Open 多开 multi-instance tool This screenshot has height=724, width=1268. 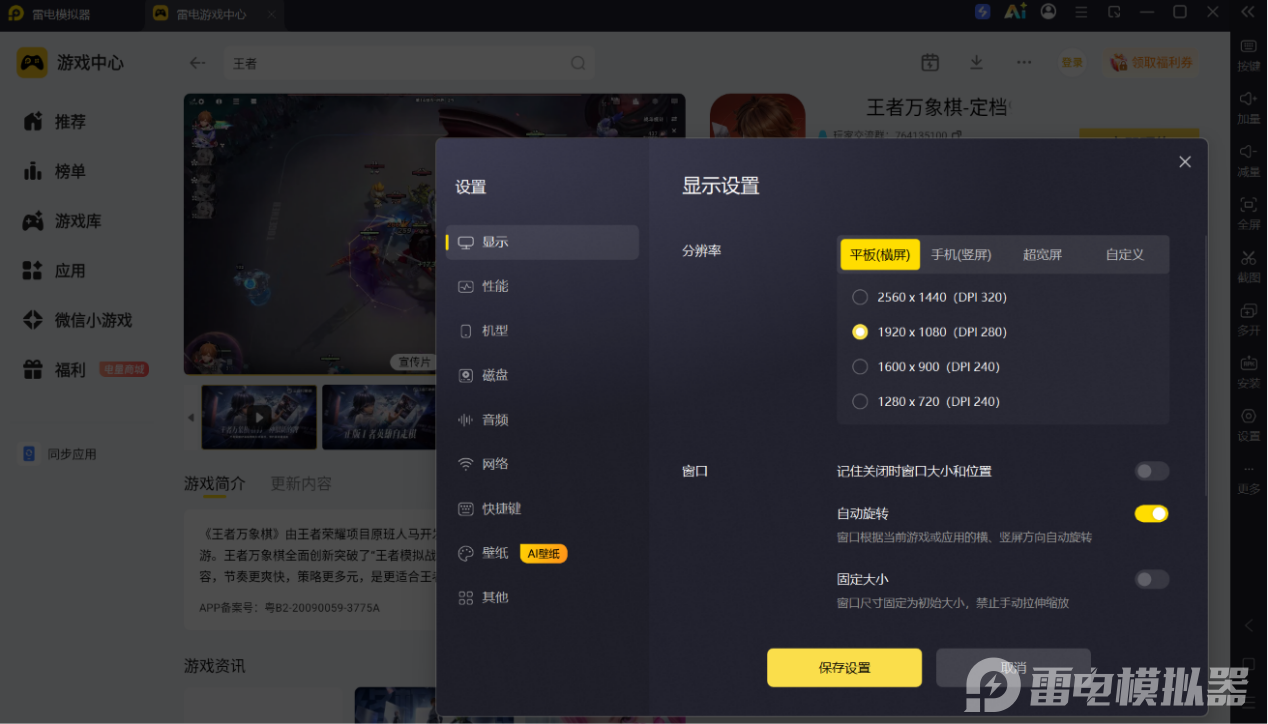coord(1249,319)
